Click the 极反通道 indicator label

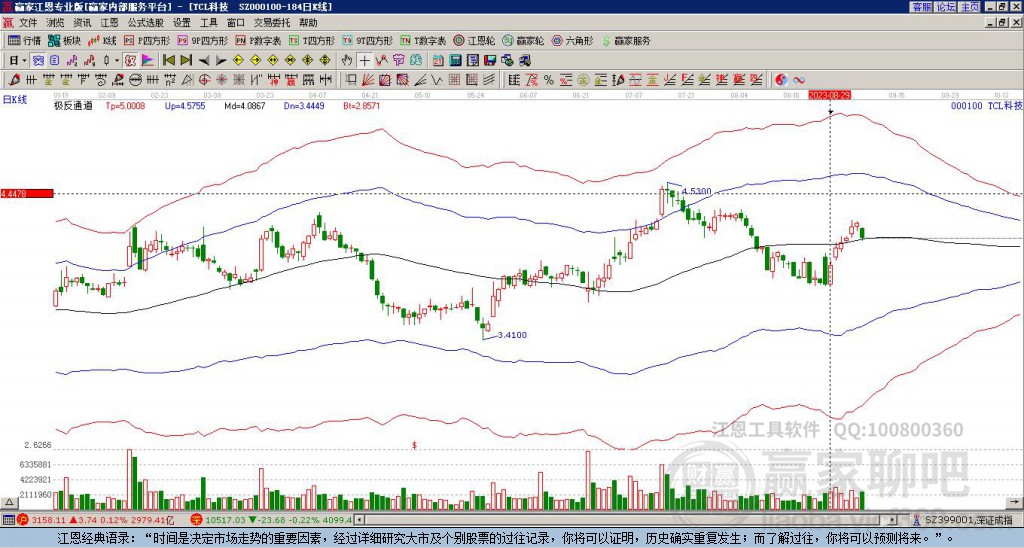tap(73, 106)
